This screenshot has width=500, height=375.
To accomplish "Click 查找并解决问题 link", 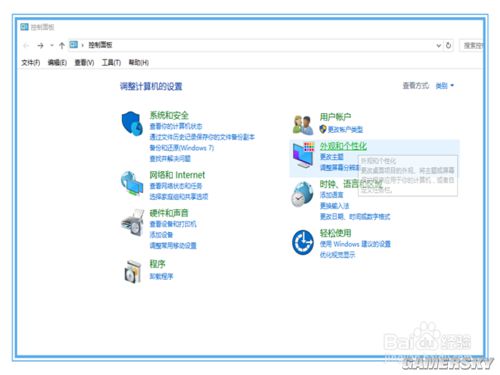I will (170, 158).
